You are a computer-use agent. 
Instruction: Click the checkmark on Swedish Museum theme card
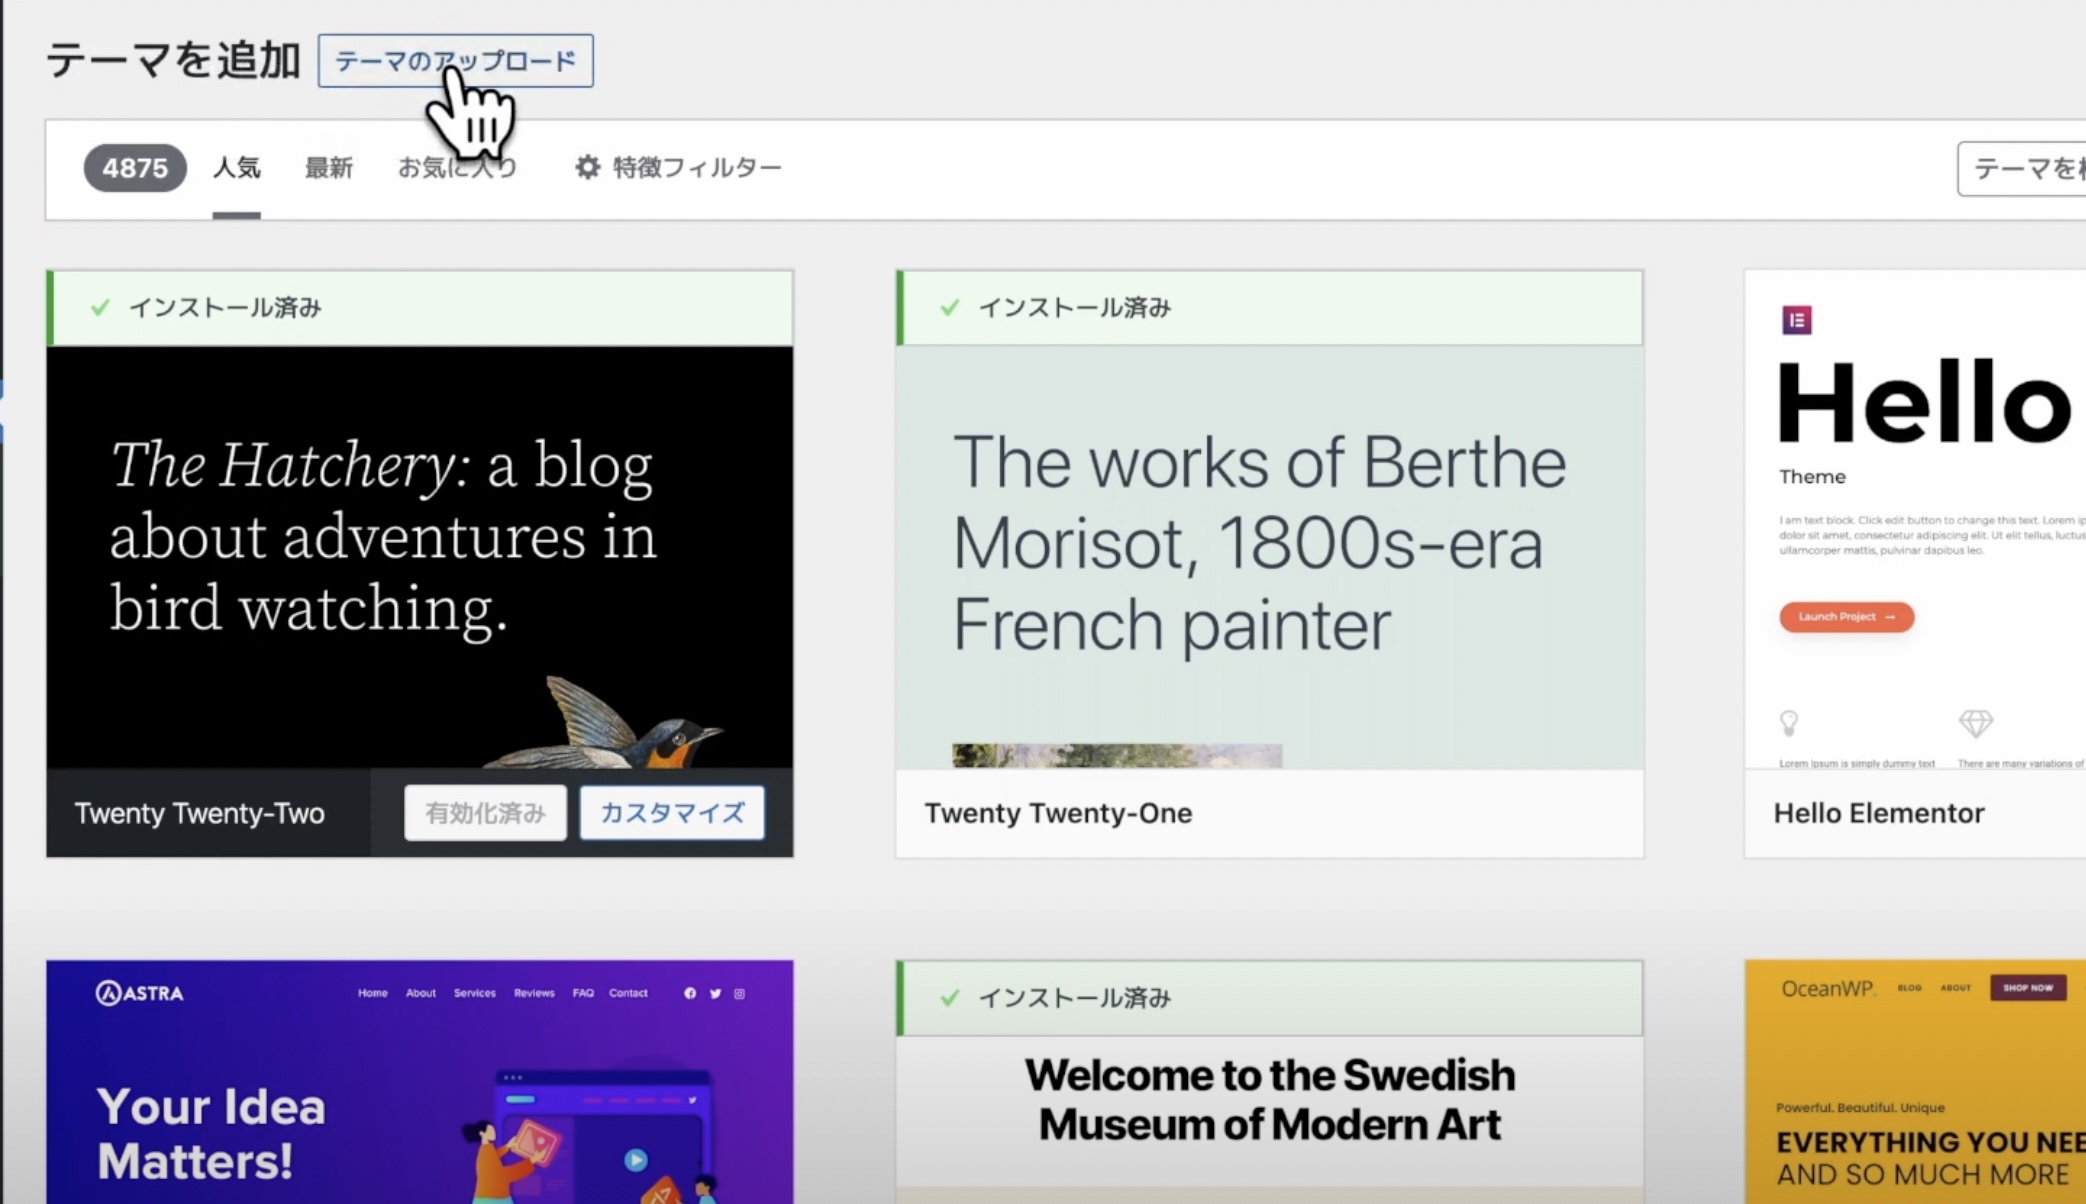(x=950, y=997)
